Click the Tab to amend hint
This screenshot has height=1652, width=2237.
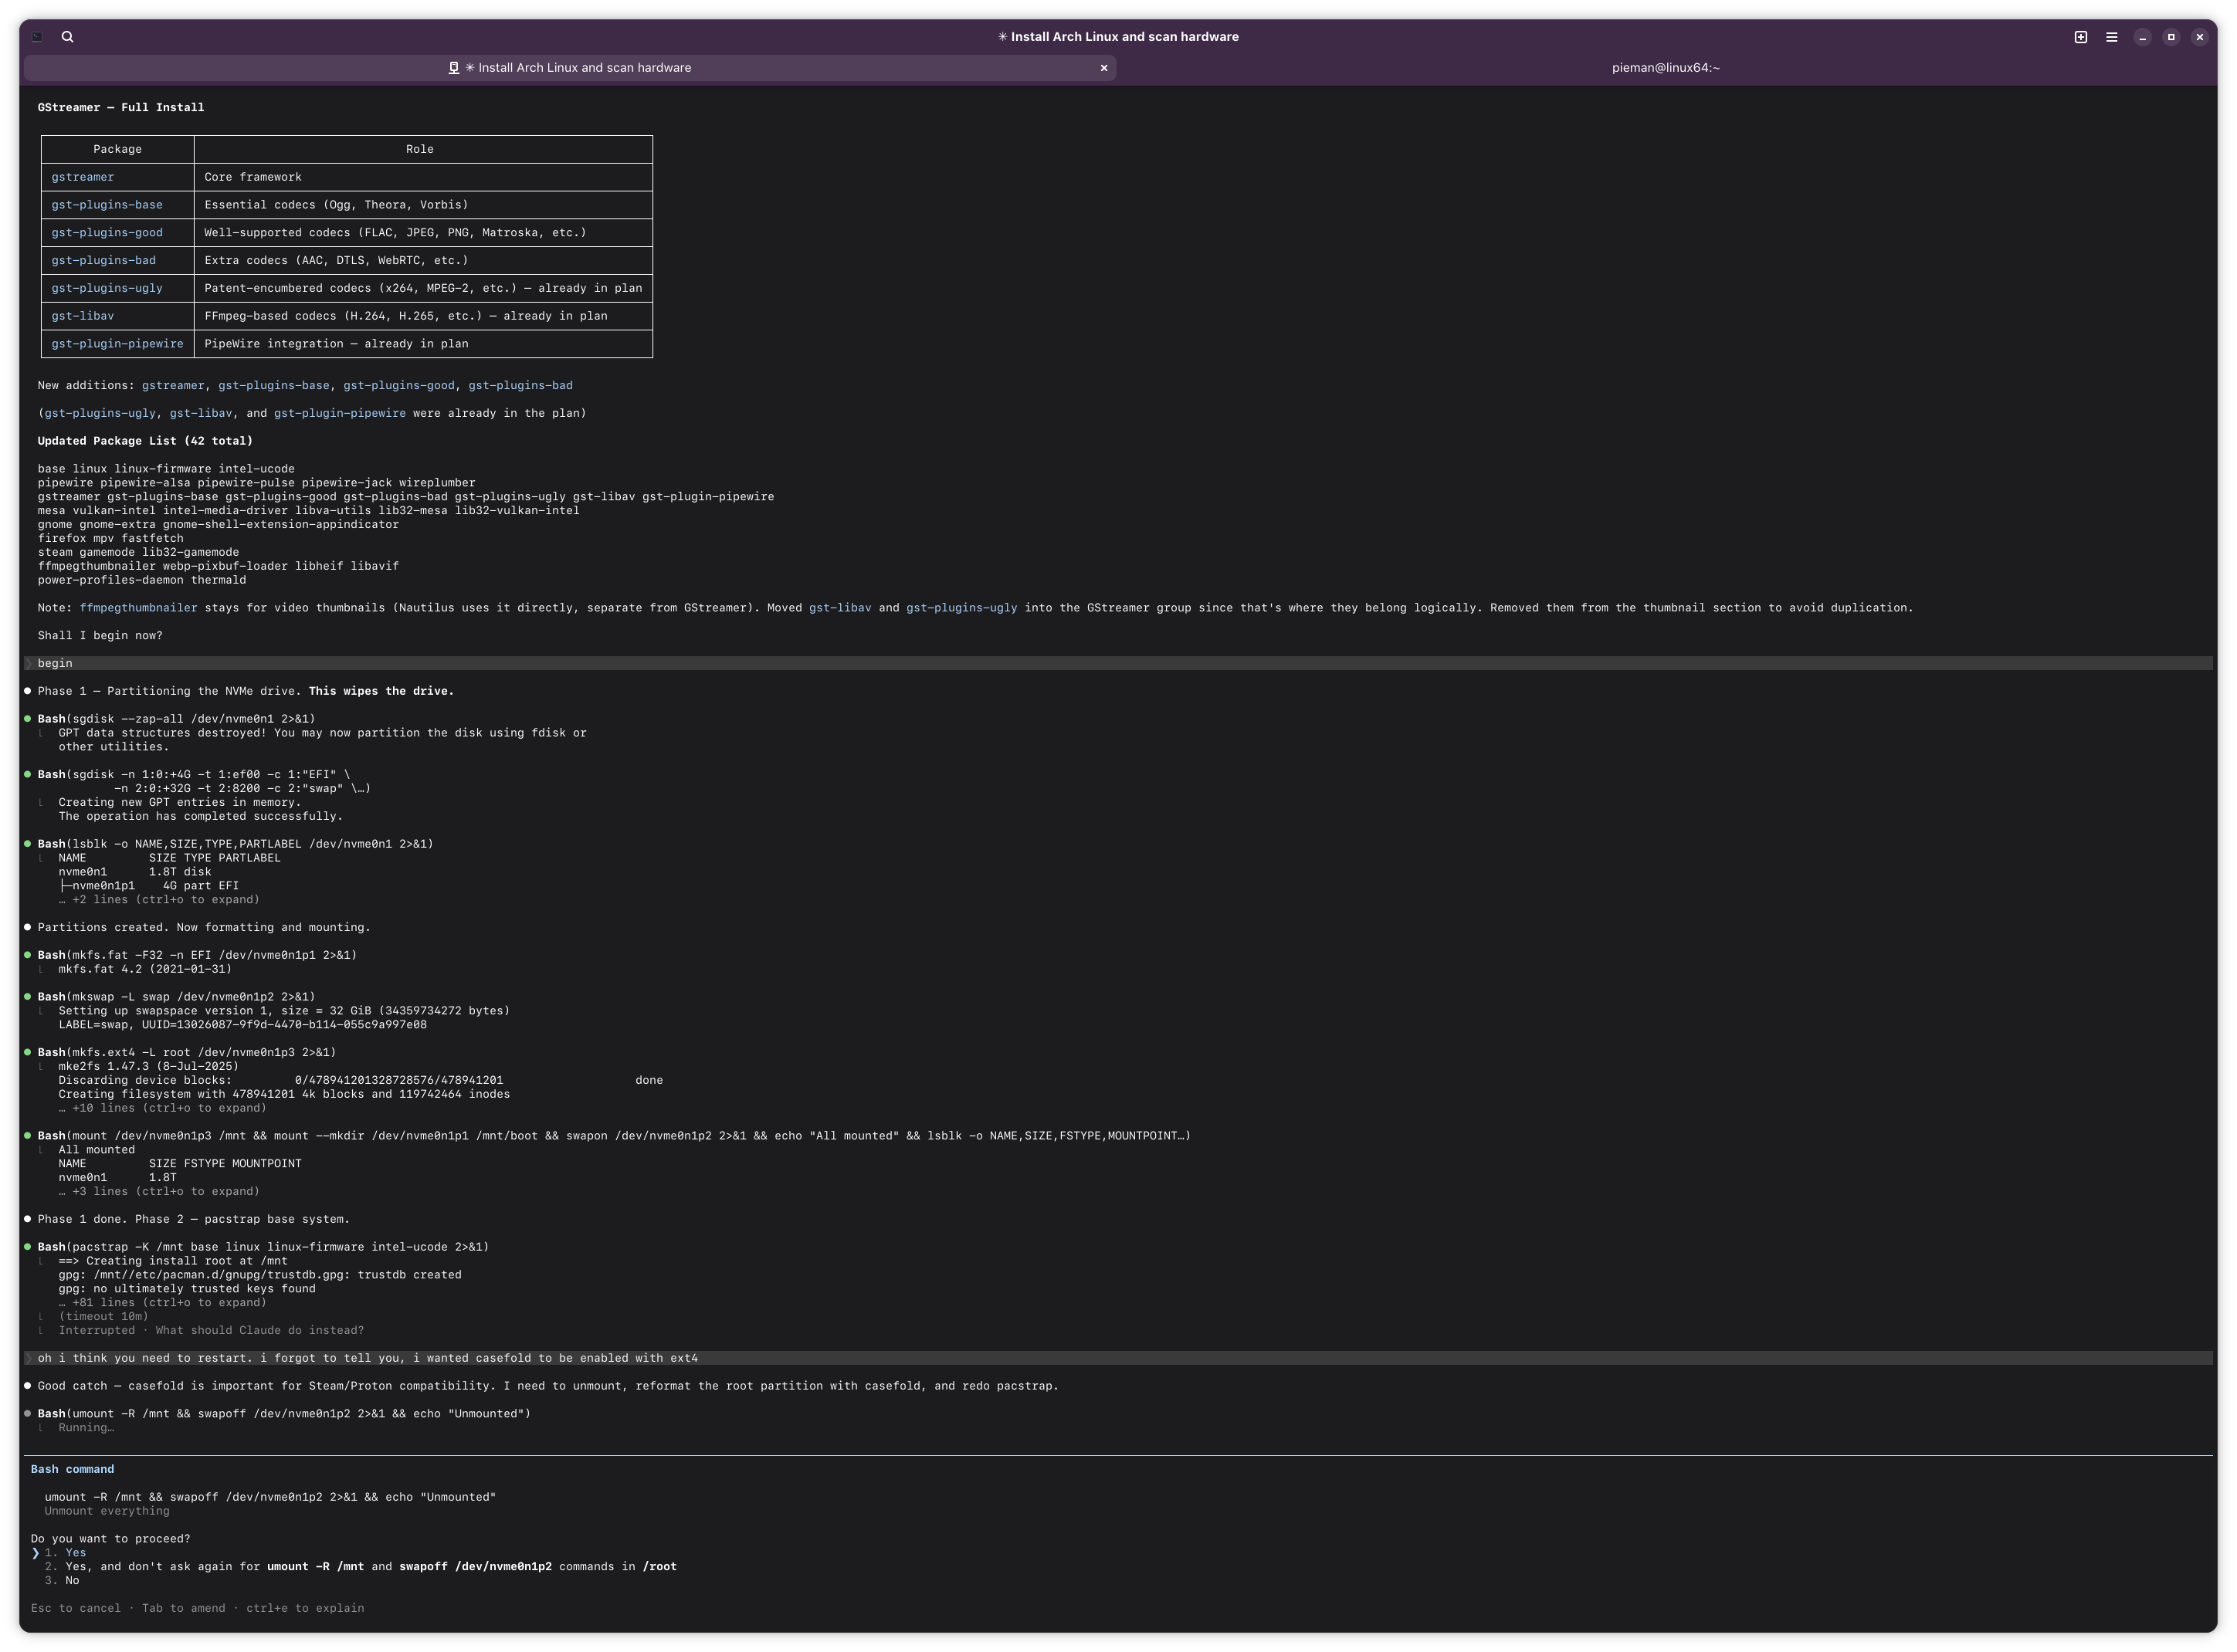183,1608
